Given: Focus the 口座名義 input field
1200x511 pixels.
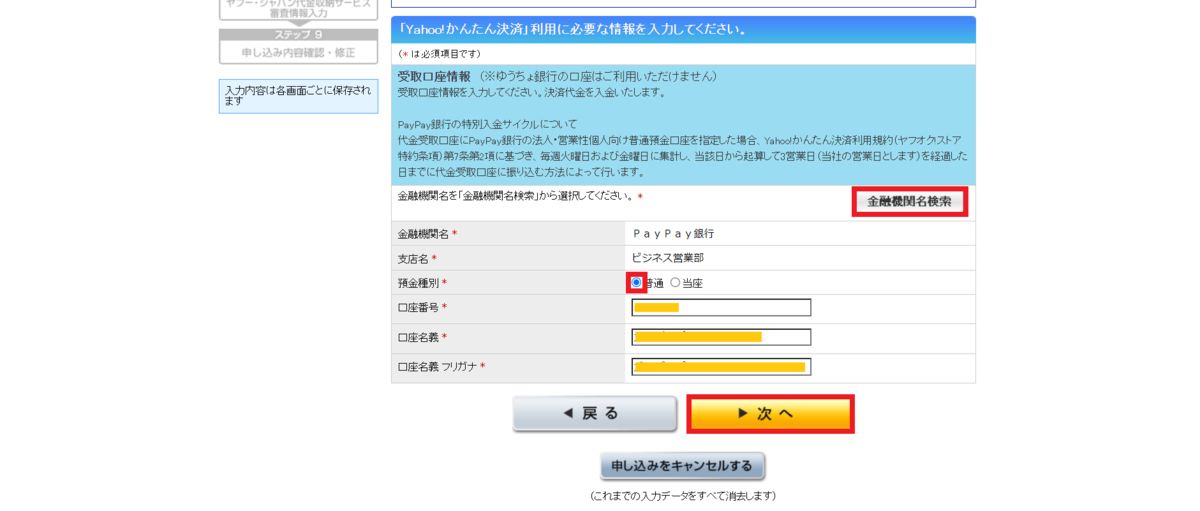Looking at the screenshot, I should pos(721,337).
